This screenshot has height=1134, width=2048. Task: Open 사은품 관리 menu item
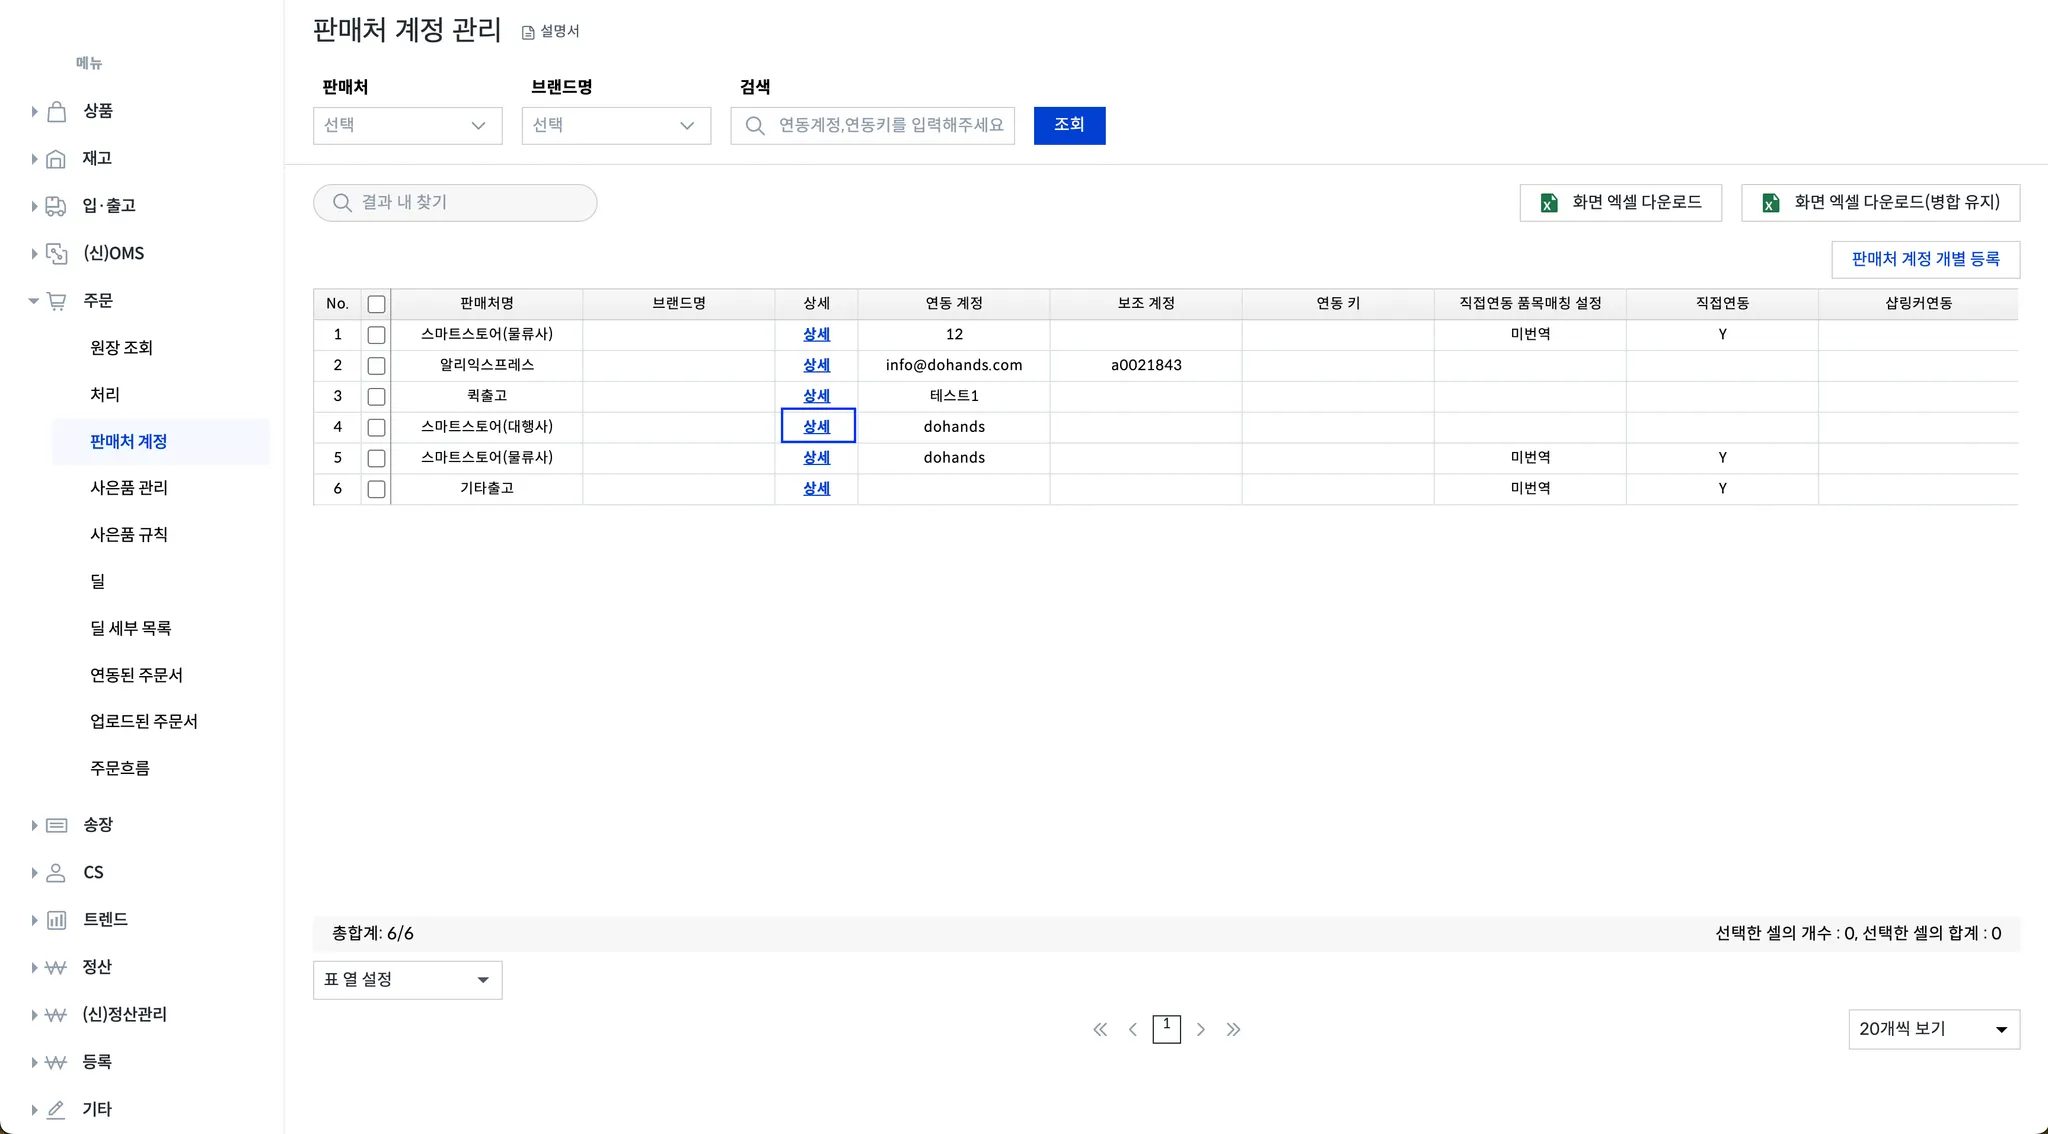[129, 488]
